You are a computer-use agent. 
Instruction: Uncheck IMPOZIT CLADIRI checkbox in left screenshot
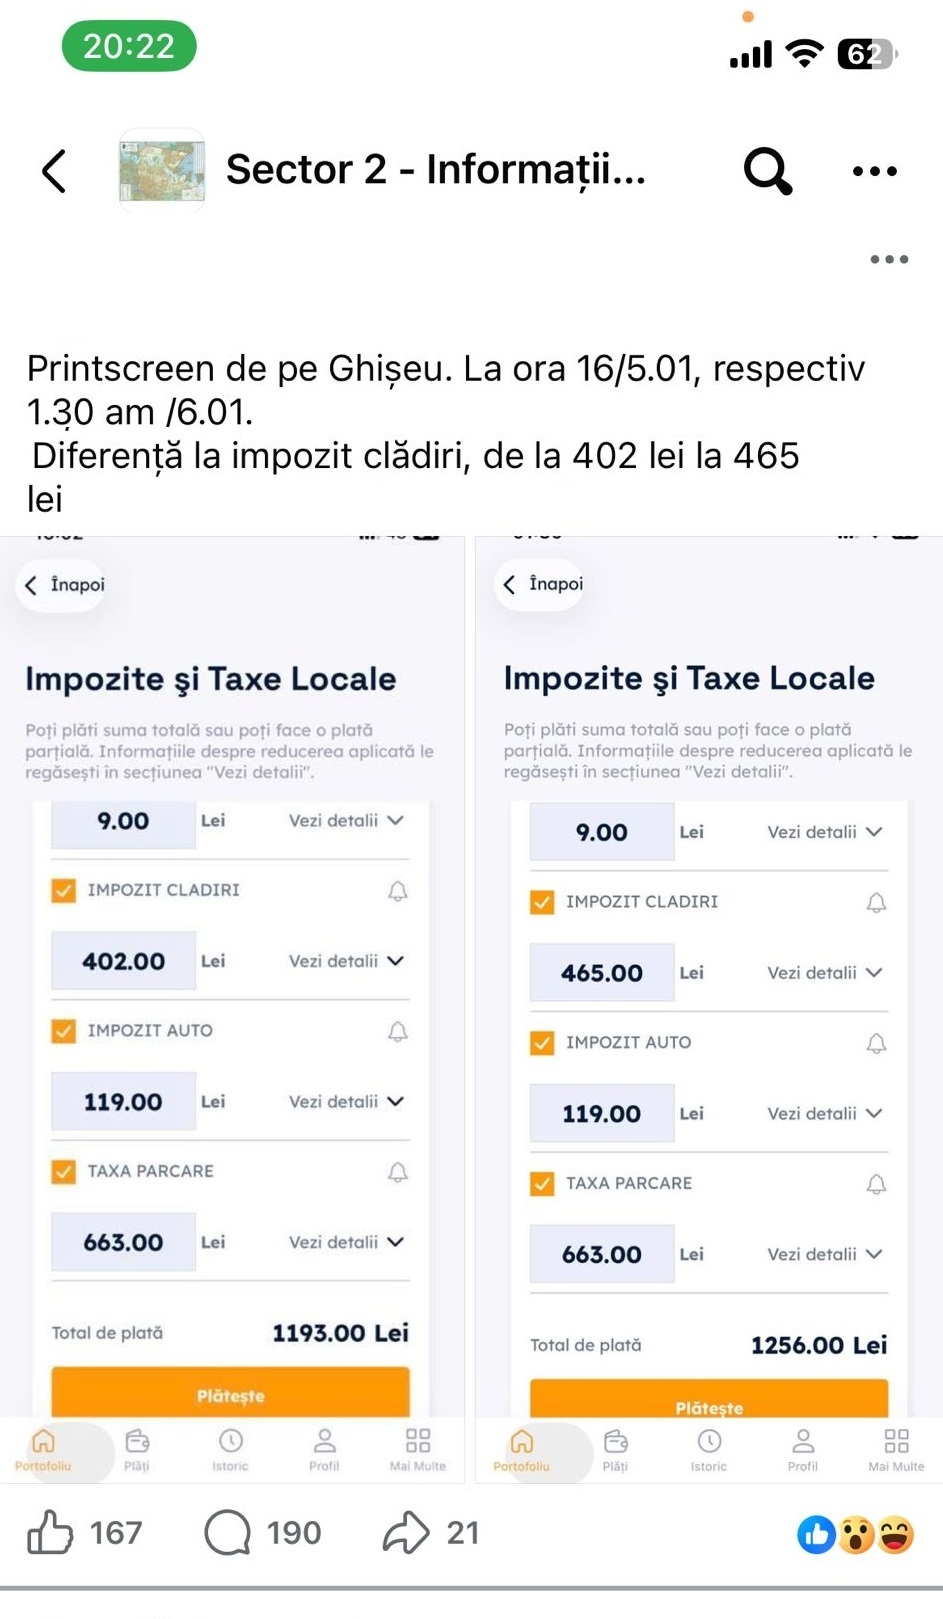point(64,890)
